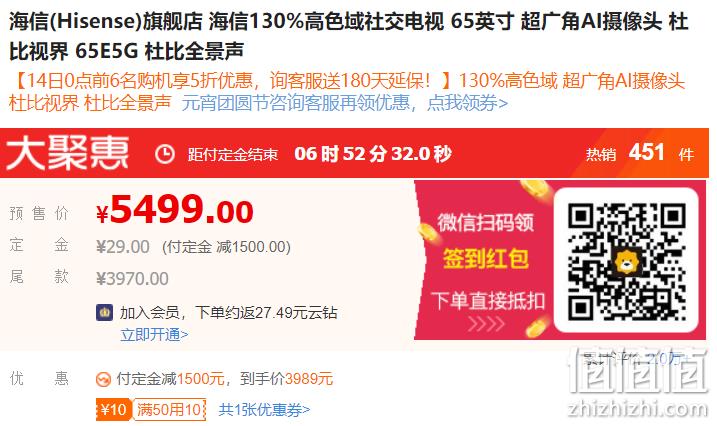Click the ¥10 coupon tag
The width and height of the screenshot is (717, 426).
[114, 410]
